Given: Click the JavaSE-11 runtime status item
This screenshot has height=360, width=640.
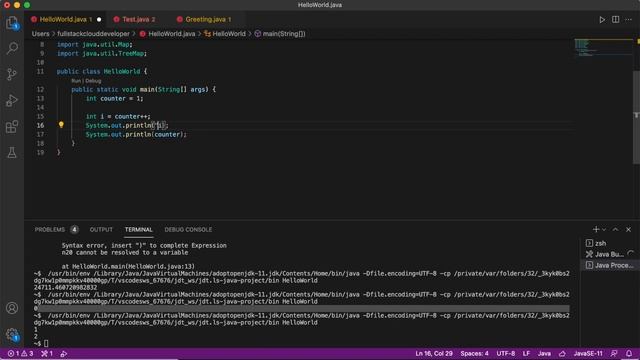Looking at the screenshot, I should 588,353.
